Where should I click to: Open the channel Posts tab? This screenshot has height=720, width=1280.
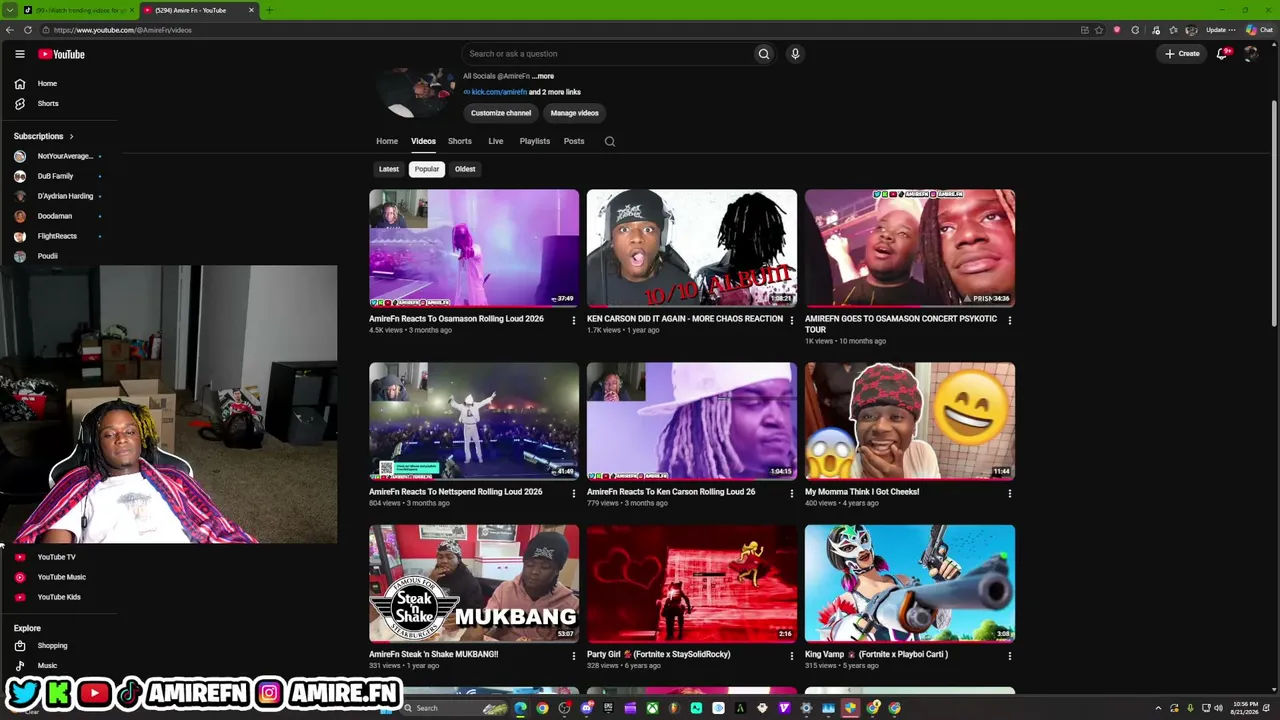(574, 141)
